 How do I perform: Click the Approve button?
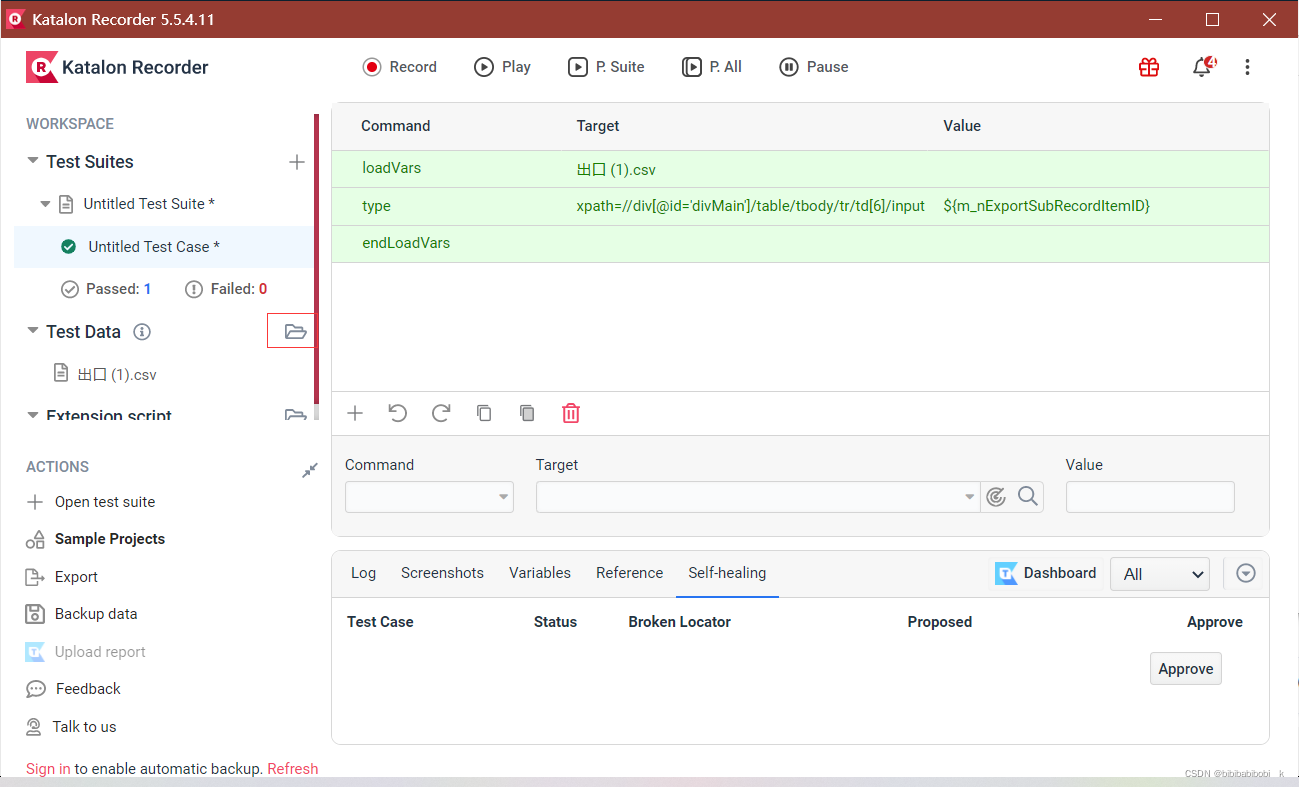click(1186, 669)
